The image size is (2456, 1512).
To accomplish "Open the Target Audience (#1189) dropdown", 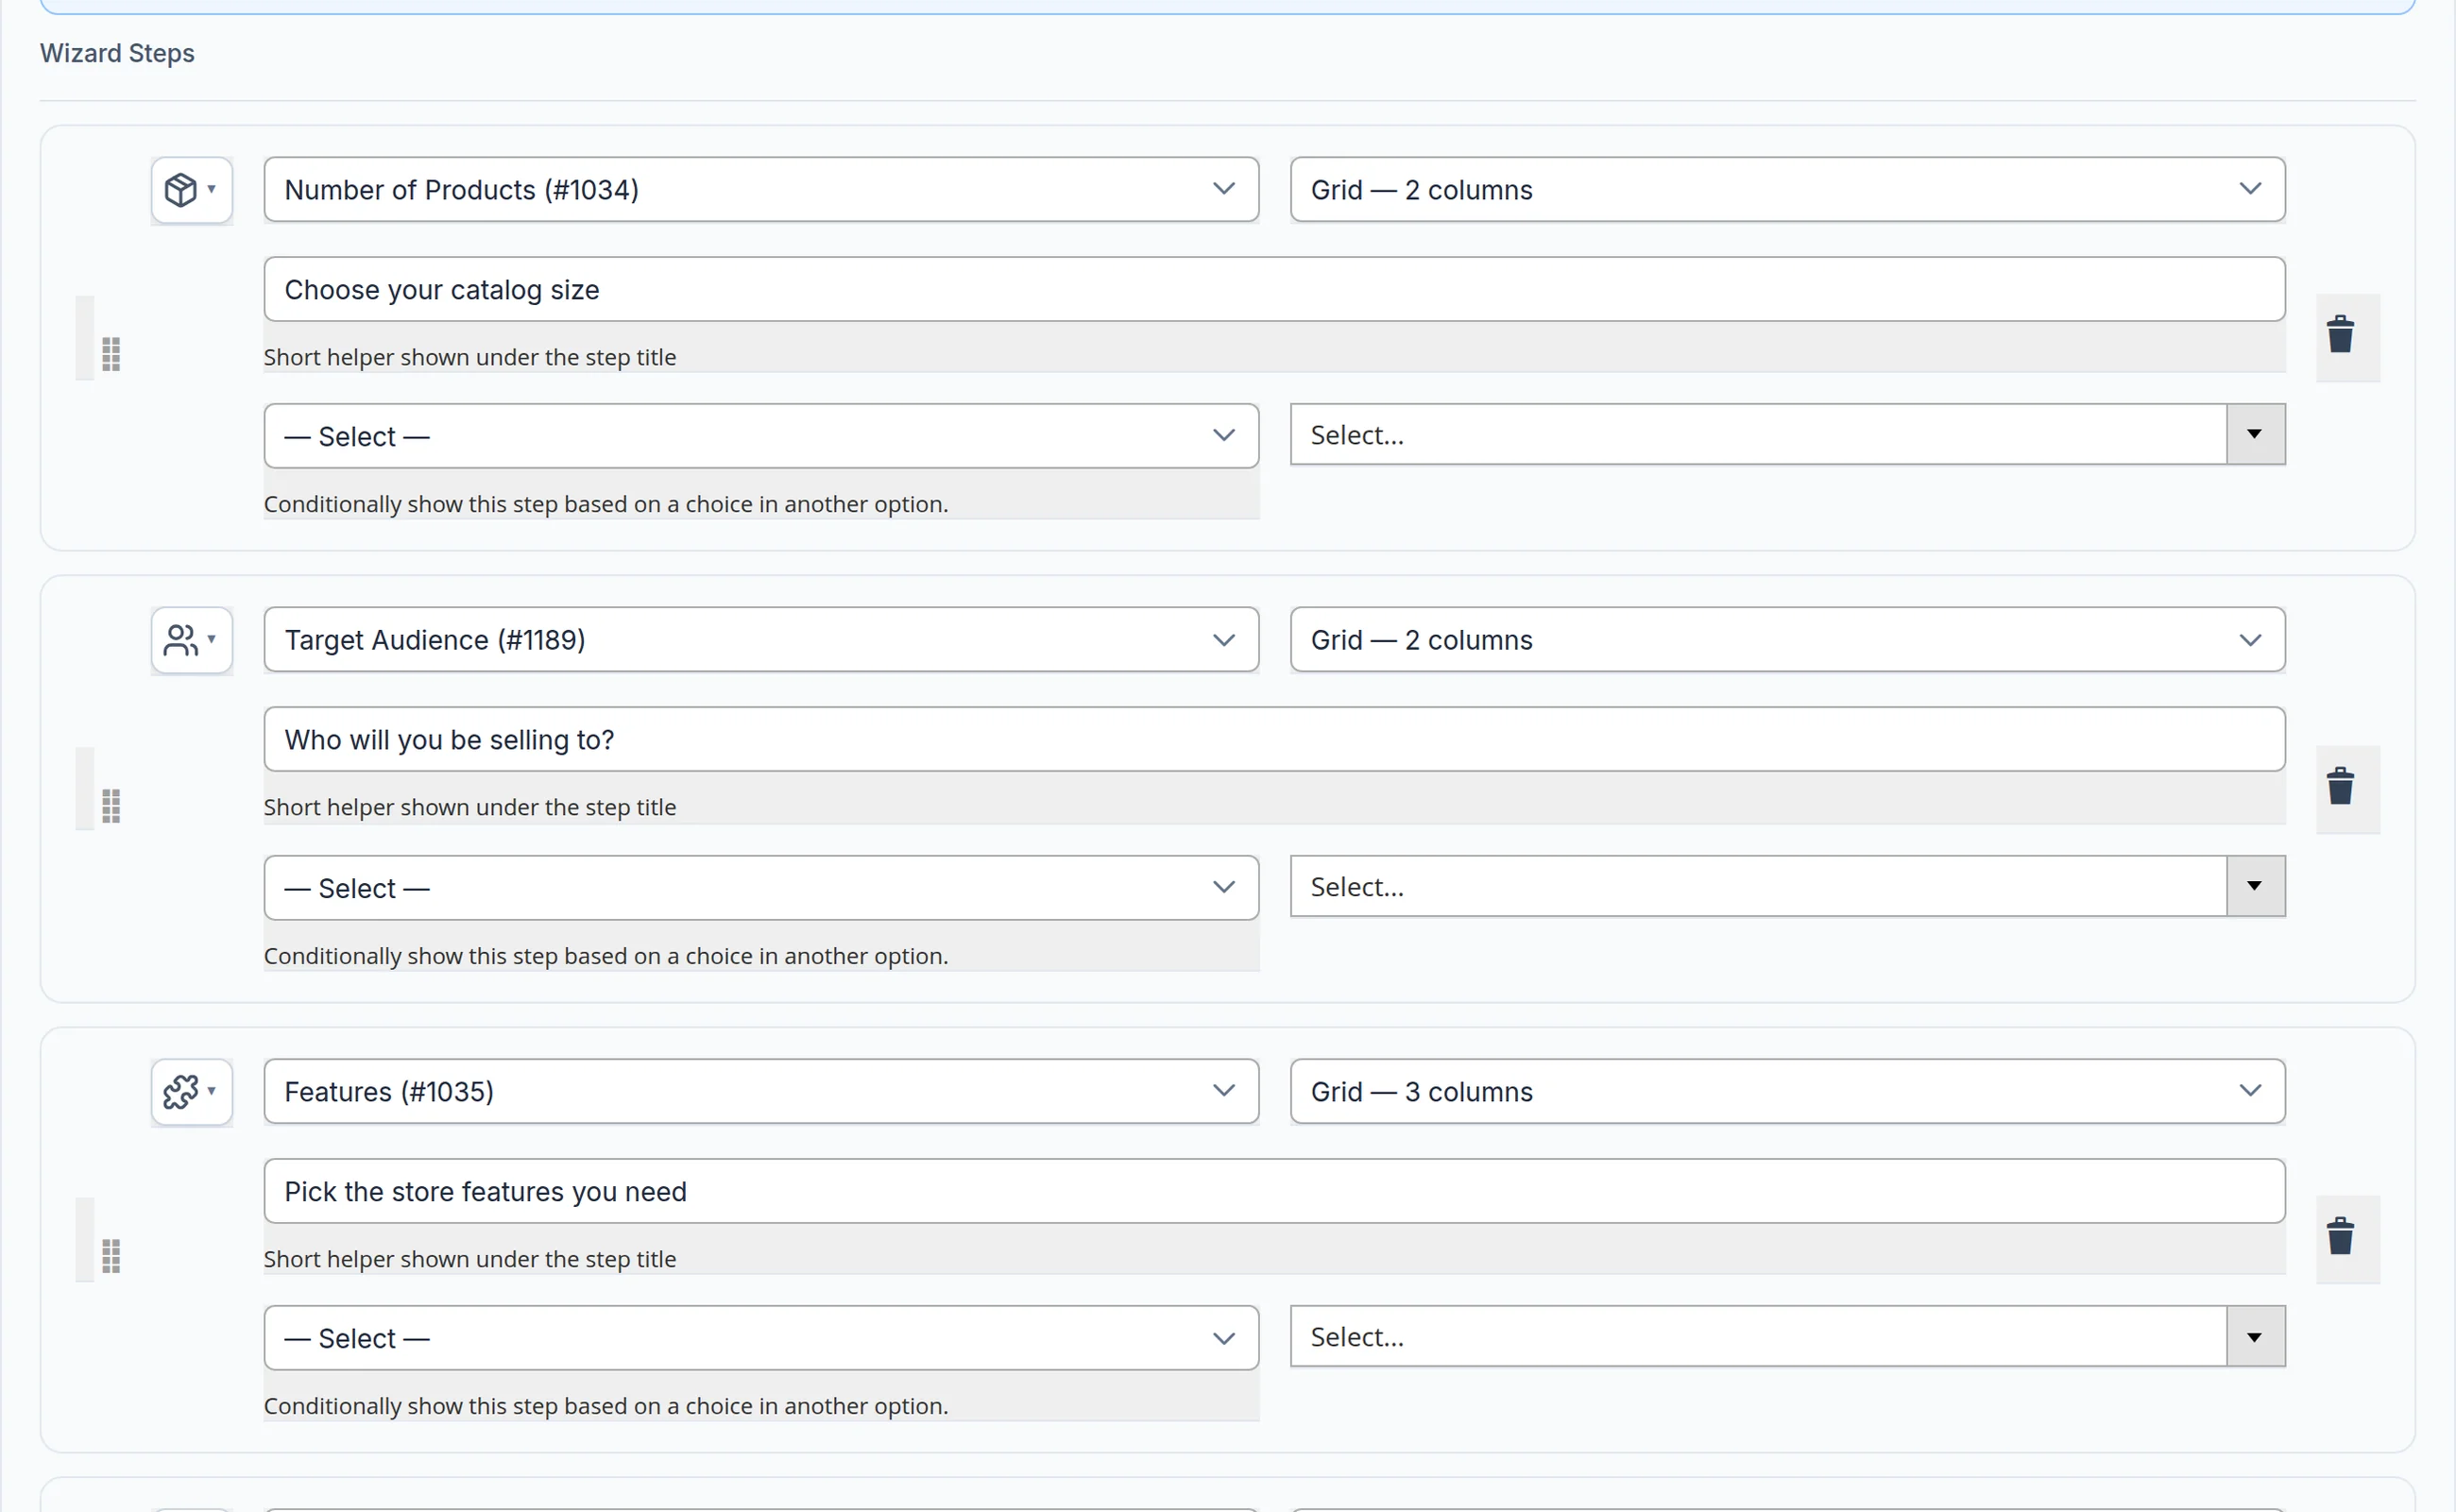I will [x=761, y=640].
